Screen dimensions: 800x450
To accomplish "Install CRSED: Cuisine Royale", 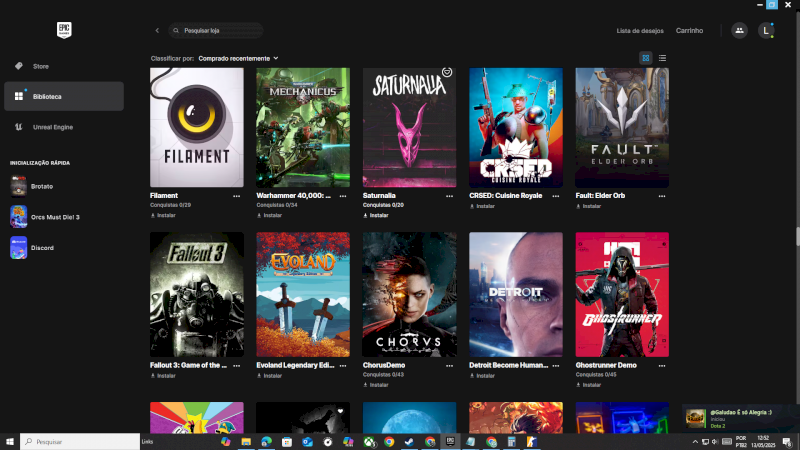I will point(482,206).
